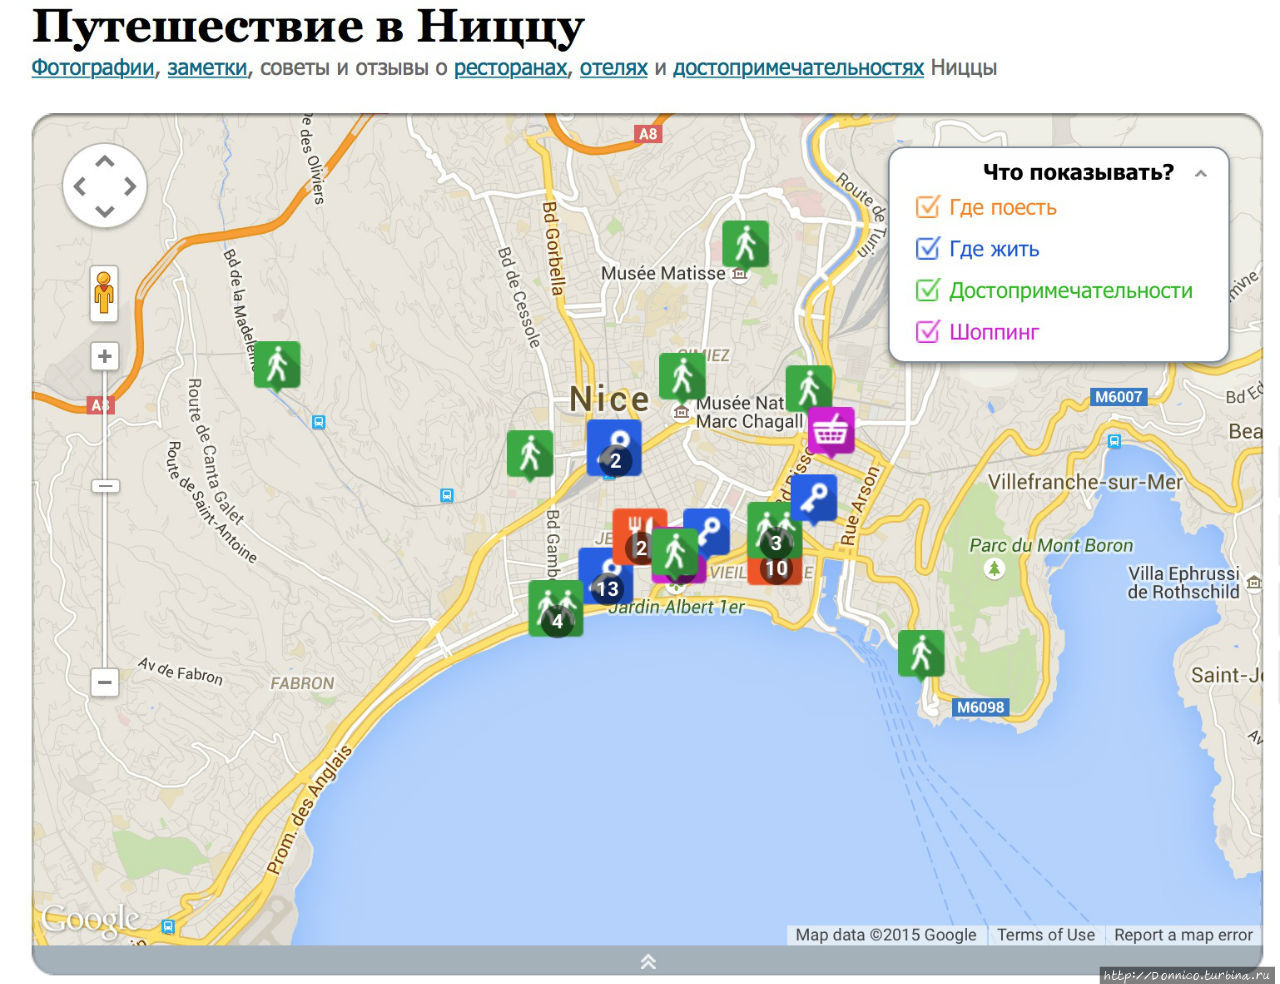Screen dimensions: 1280x984
Task: Click 'Terms of Use' on map
Action: click(x=1046, y=935)
